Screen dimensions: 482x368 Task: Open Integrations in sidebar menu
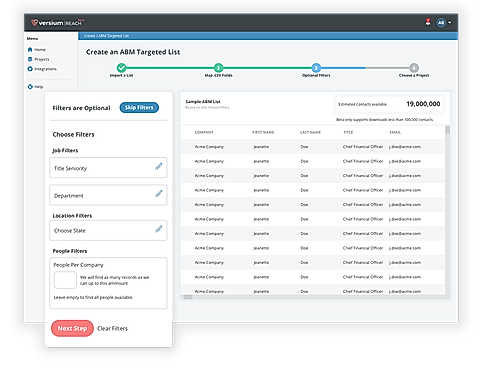[x=45, y=69]
